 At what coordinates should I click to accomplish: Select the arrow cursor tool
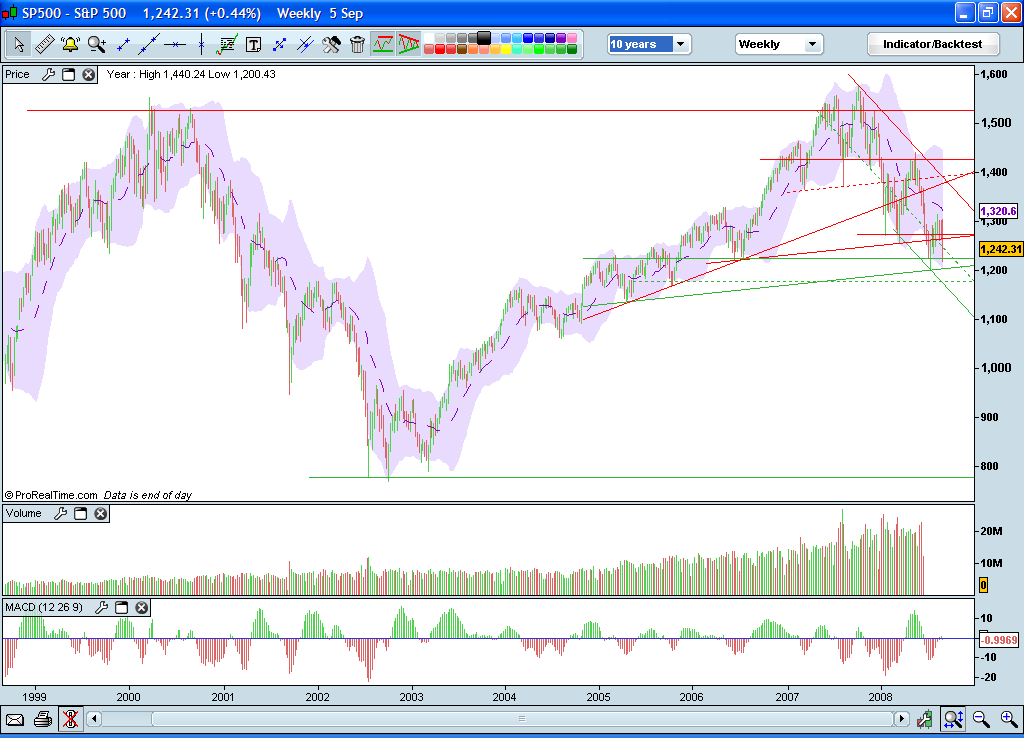[18, 44]
